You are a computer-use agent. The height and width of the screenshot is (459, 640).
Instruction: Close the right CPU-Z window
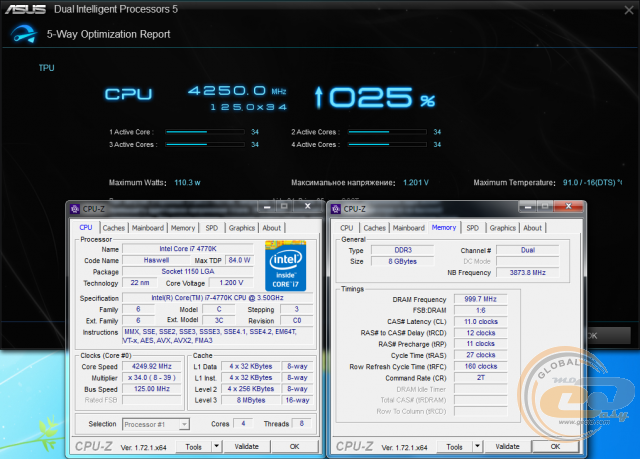coord(568,206)
